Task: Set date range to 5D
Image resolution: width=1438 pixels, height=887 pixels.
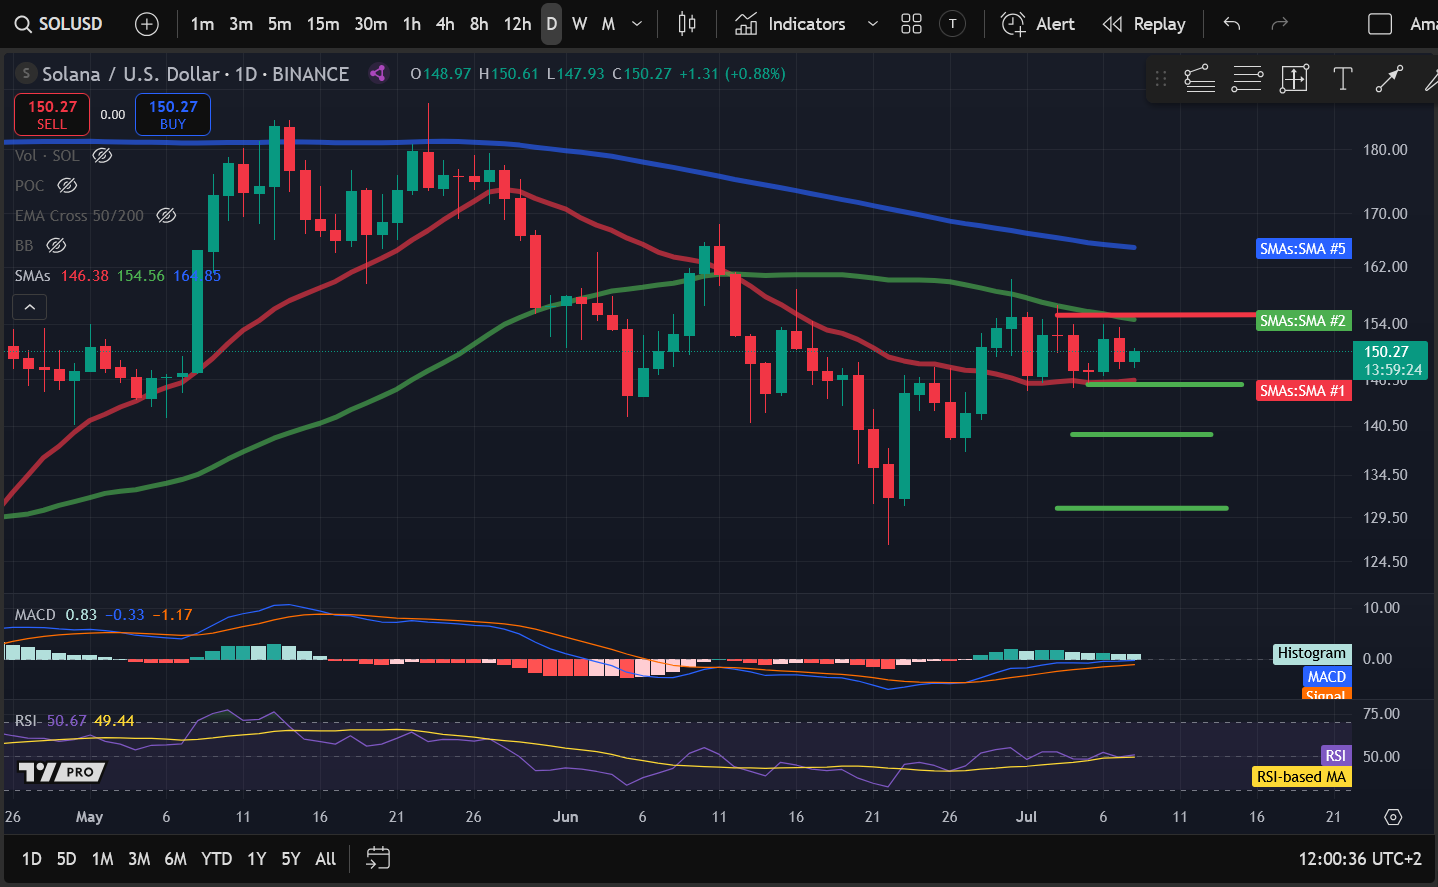Action: [x=66, y=858]
